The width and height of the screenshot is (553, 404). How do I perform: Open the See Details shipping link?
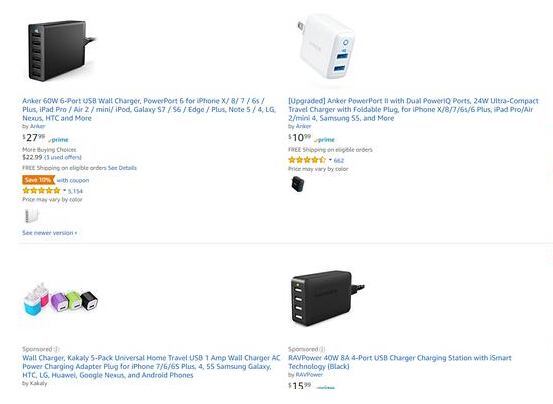click(x=122, y=168)
